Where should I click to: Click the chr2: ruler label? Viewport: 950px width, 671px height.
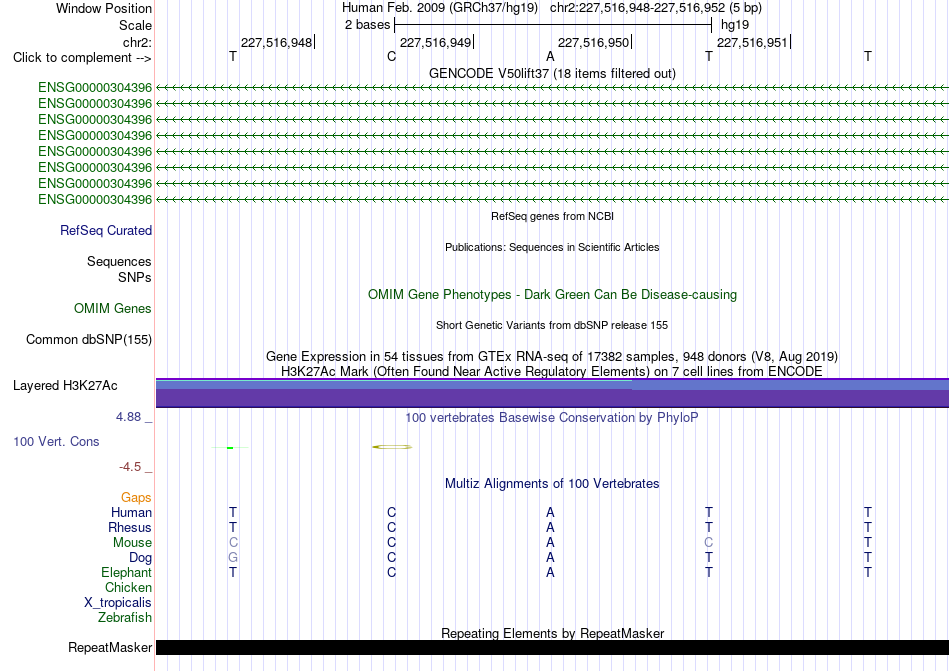pos(137,42)
